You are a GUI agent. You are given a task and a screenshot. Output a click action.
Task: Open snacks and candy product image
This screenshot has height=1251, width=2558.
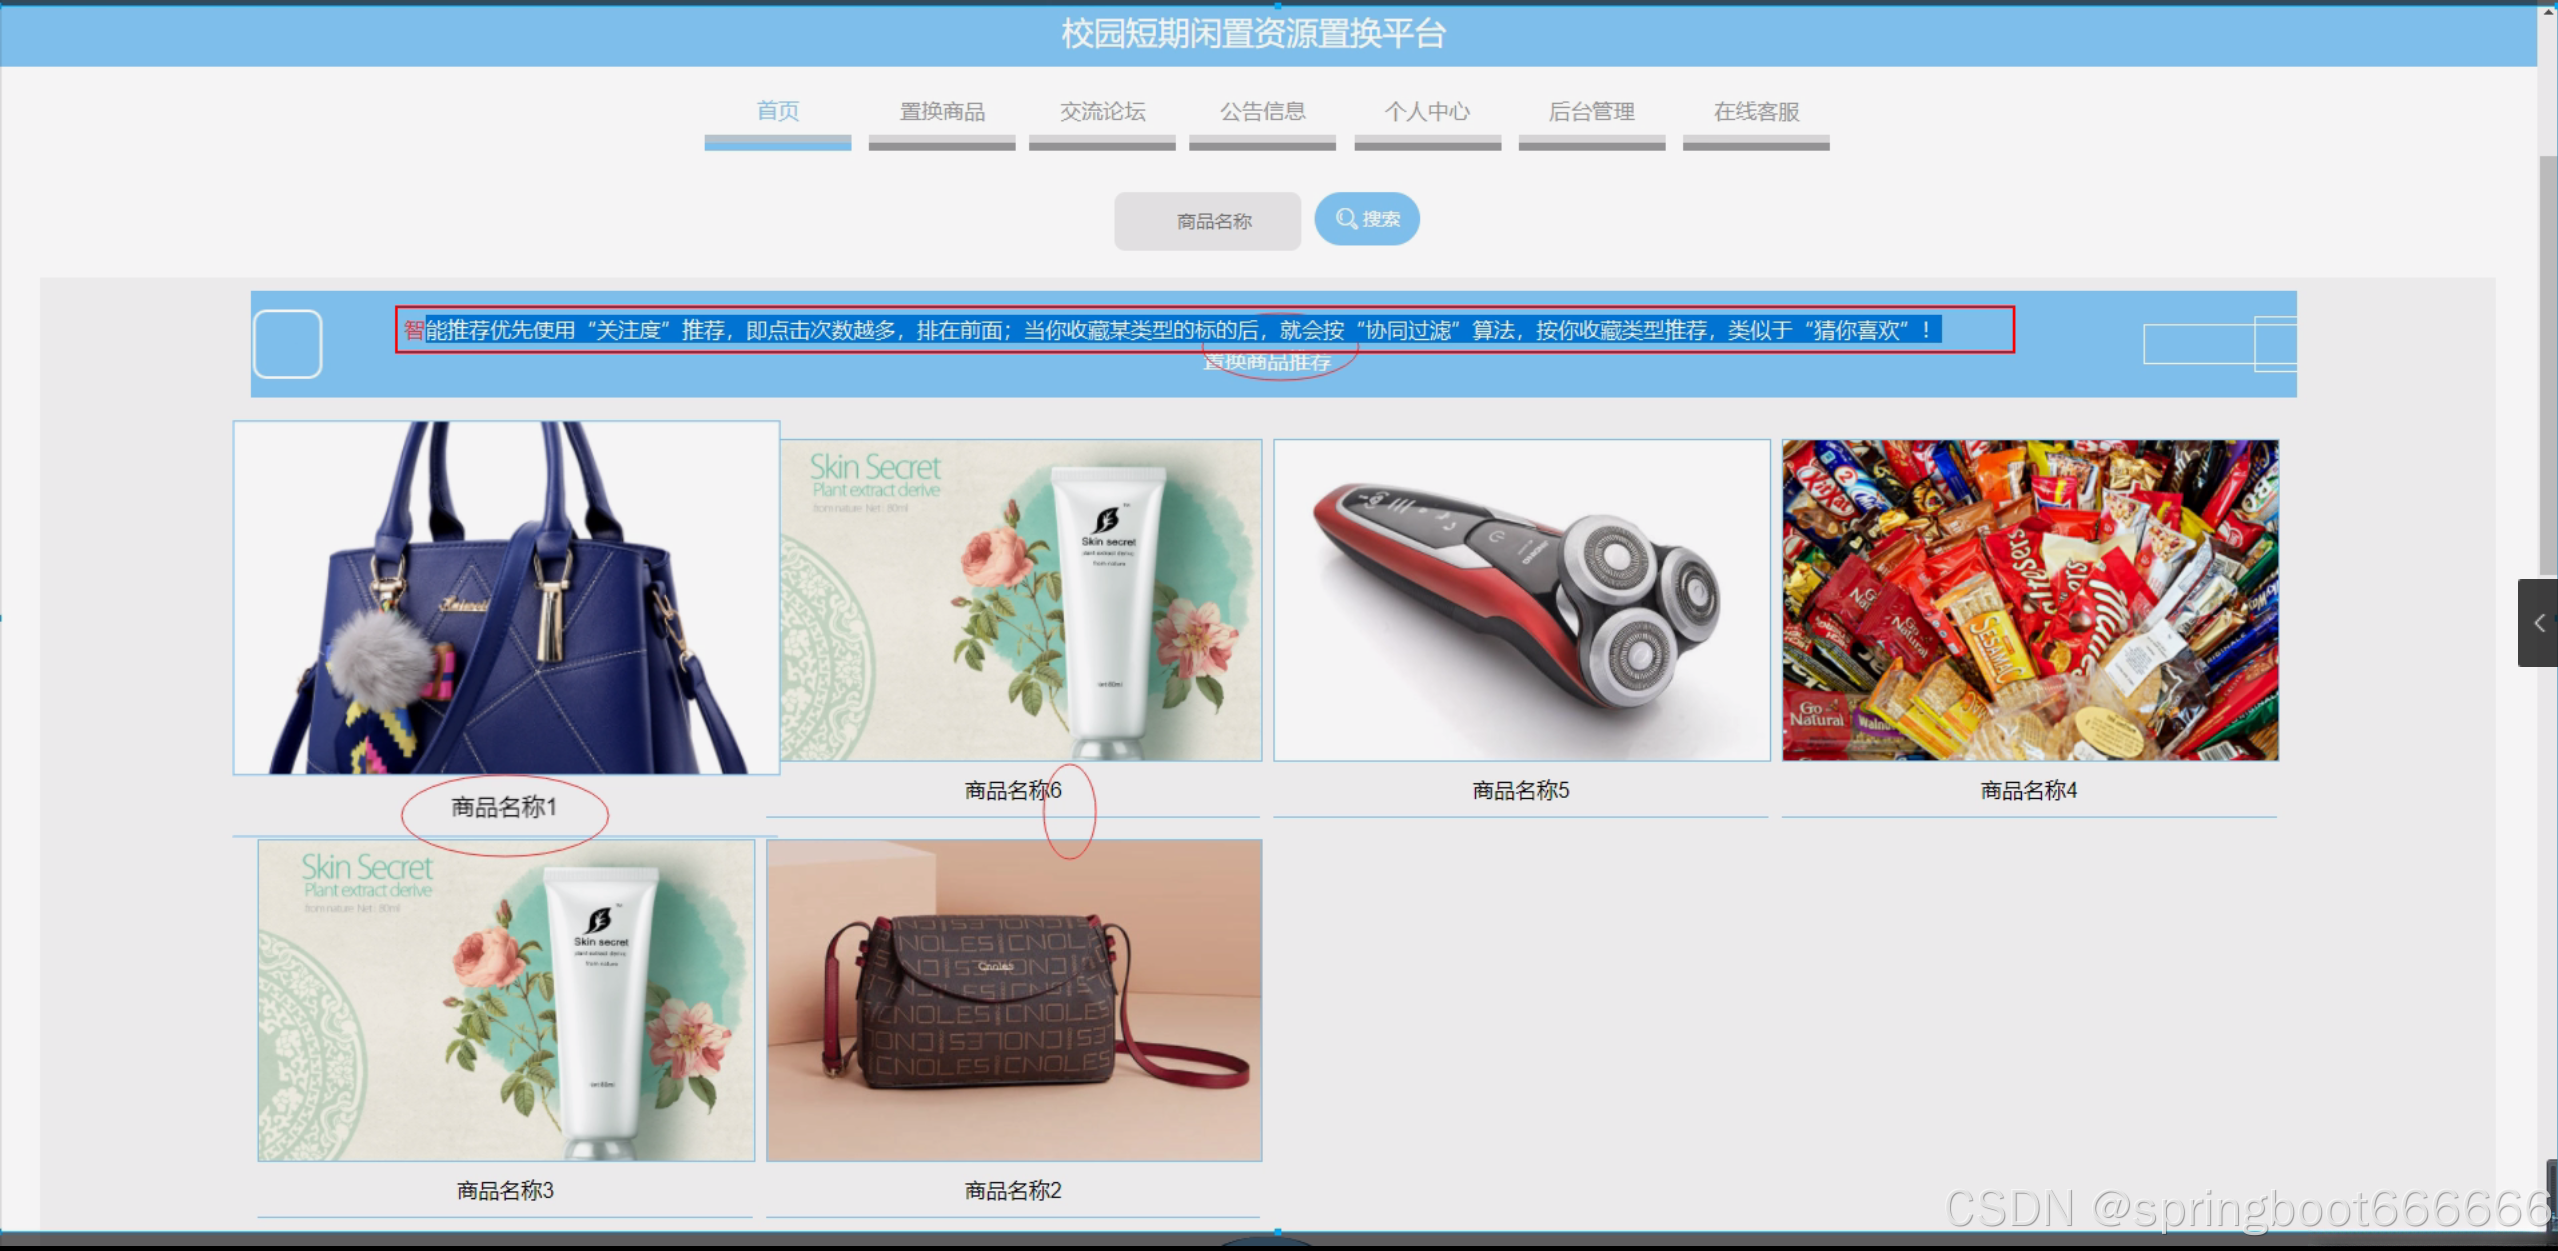(2029, 600)
